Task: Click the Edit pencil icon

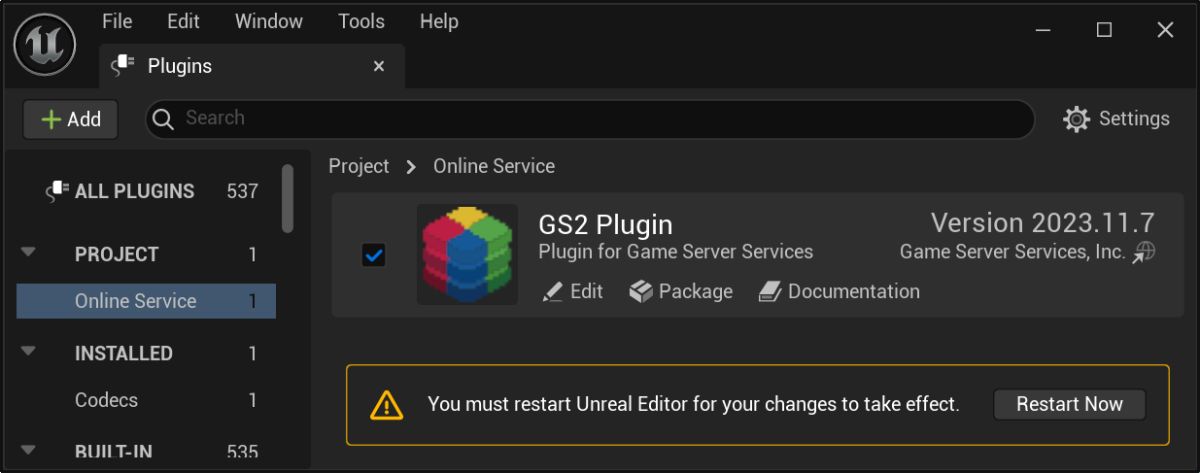Action: click(x=552, y=292)
